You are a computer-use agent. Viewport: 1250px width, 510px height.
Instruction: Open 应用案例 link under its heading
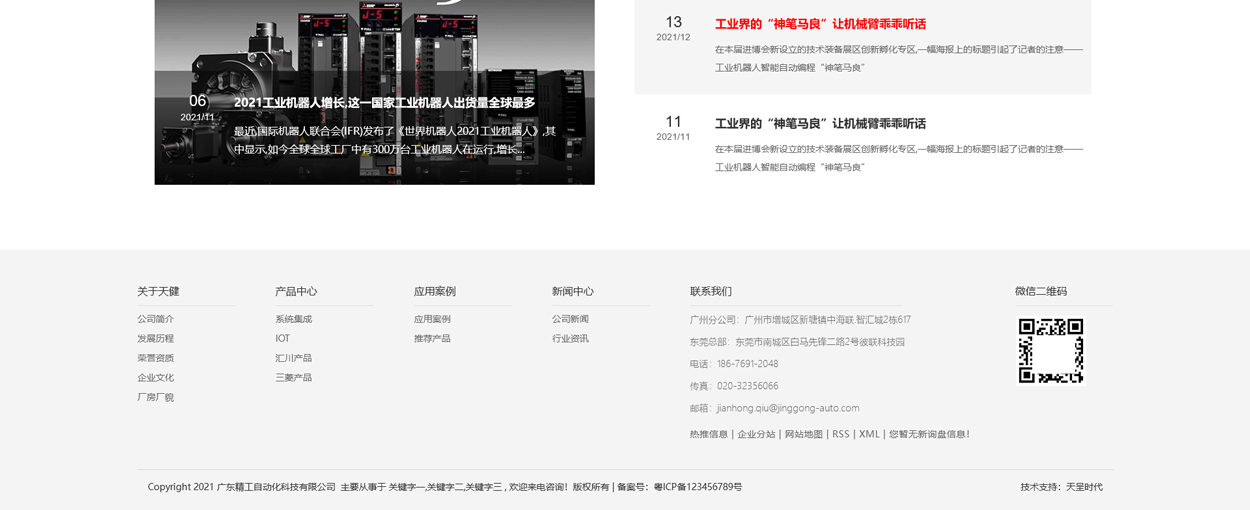(x=432, y=319)
